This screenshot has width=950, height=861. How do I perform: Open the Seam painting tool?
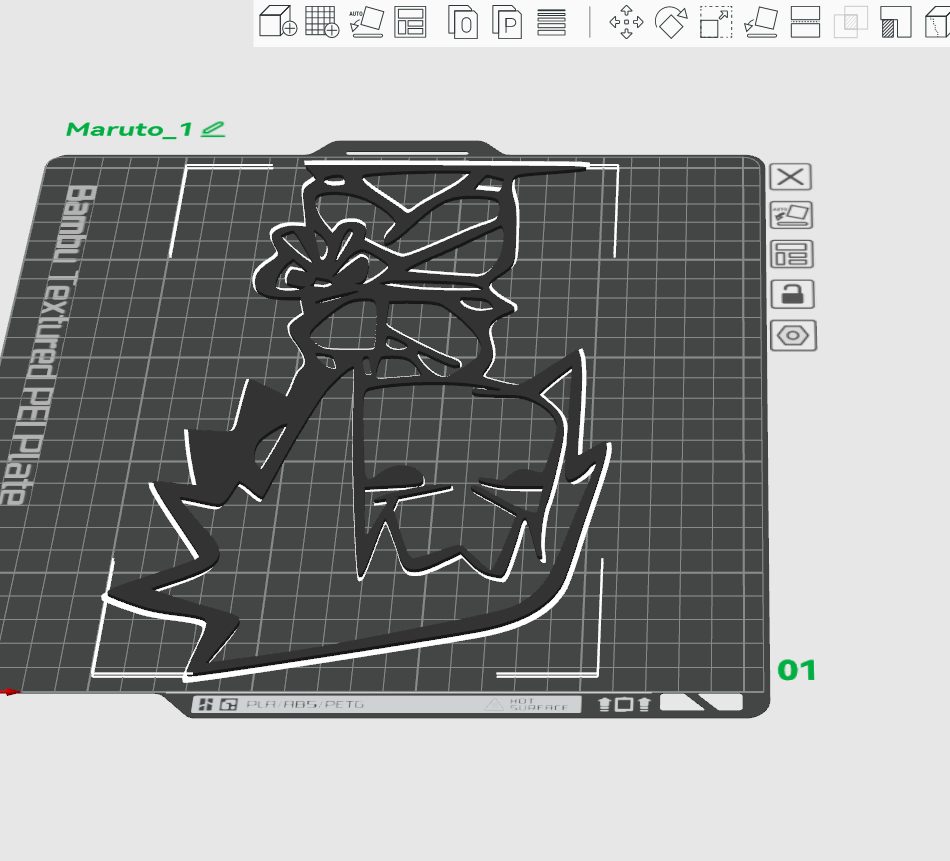pos(937,22)
